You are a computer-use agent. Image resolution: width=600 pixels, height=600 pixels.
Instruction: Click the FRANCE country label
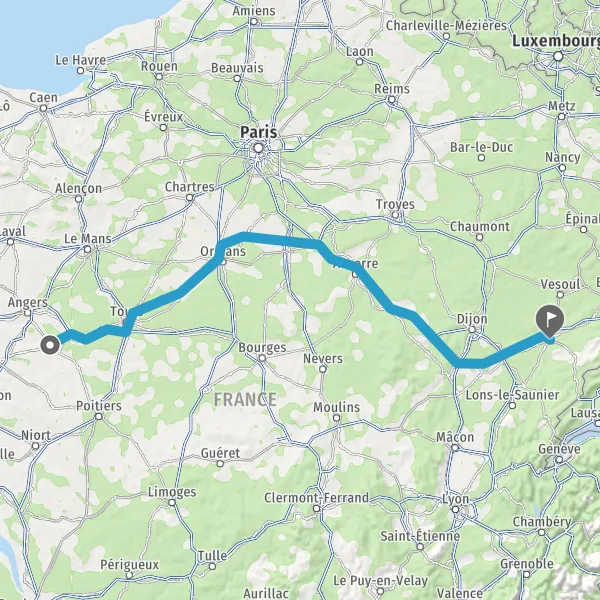(245, 400)
